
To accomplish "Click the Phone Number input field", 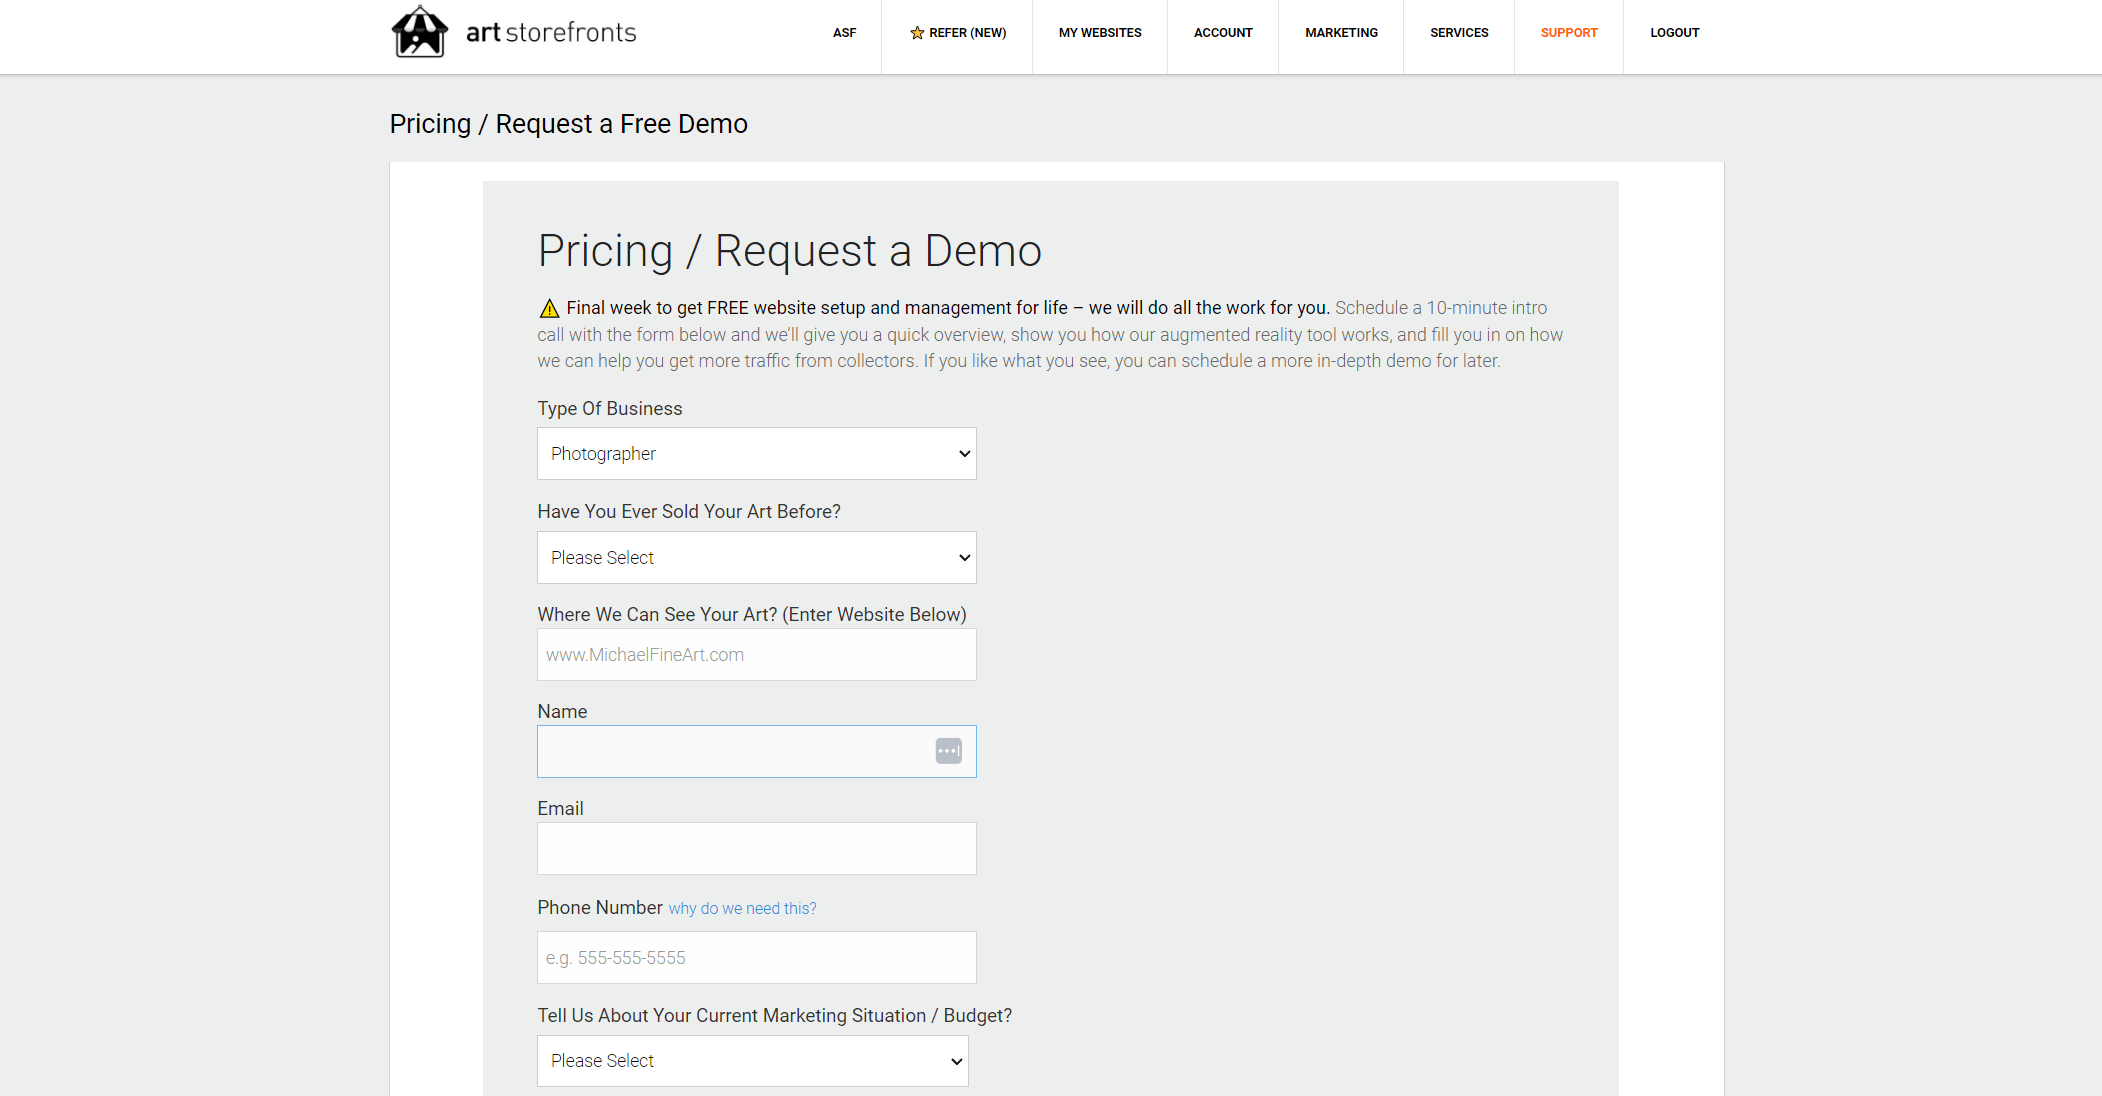I will 756,958.
